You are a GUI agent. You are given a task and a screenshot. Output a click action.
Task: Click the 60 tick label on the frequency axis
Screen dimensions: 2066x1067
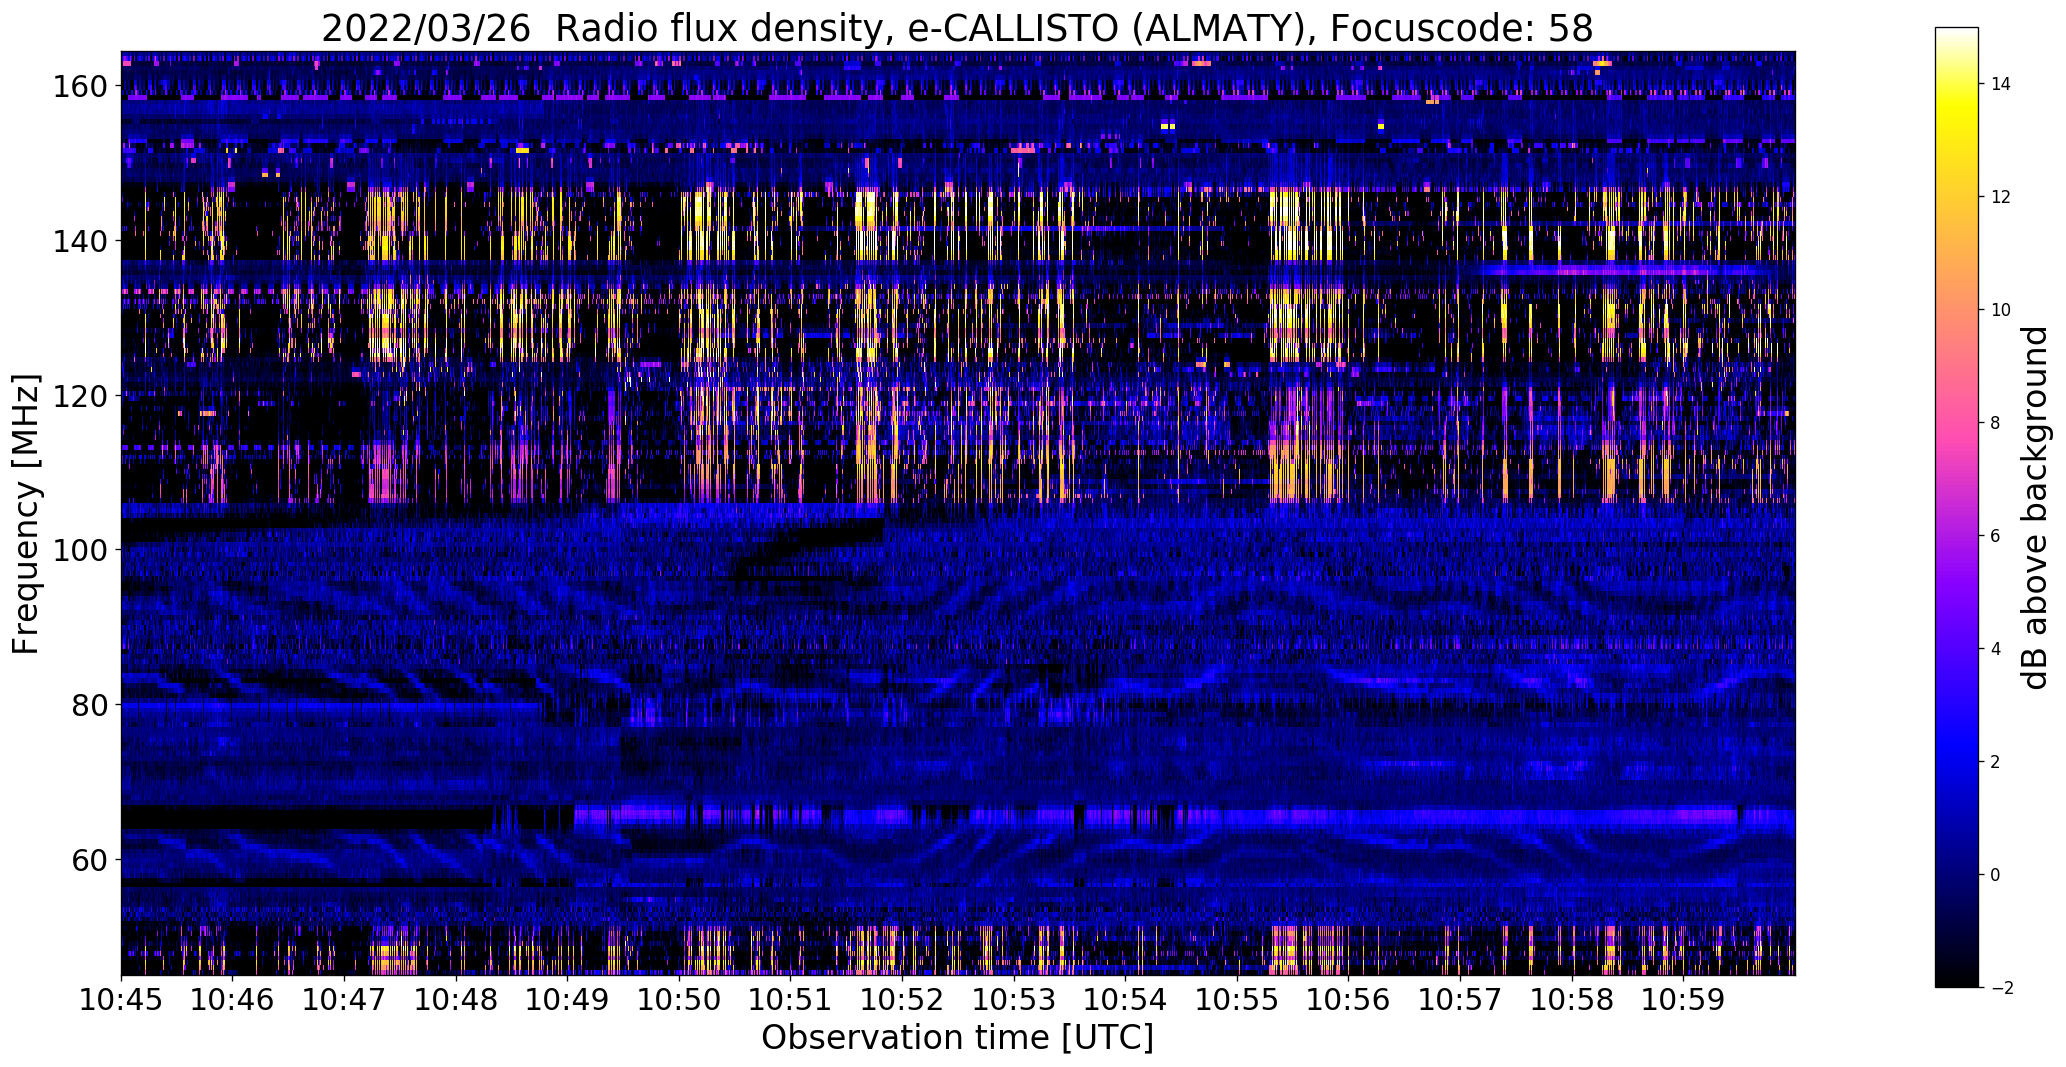tap(91, 859)
